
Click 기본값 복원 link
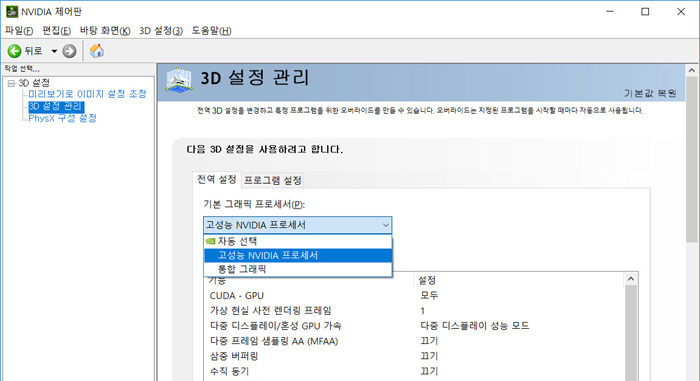pyautogui.click(x=650, y=93)
